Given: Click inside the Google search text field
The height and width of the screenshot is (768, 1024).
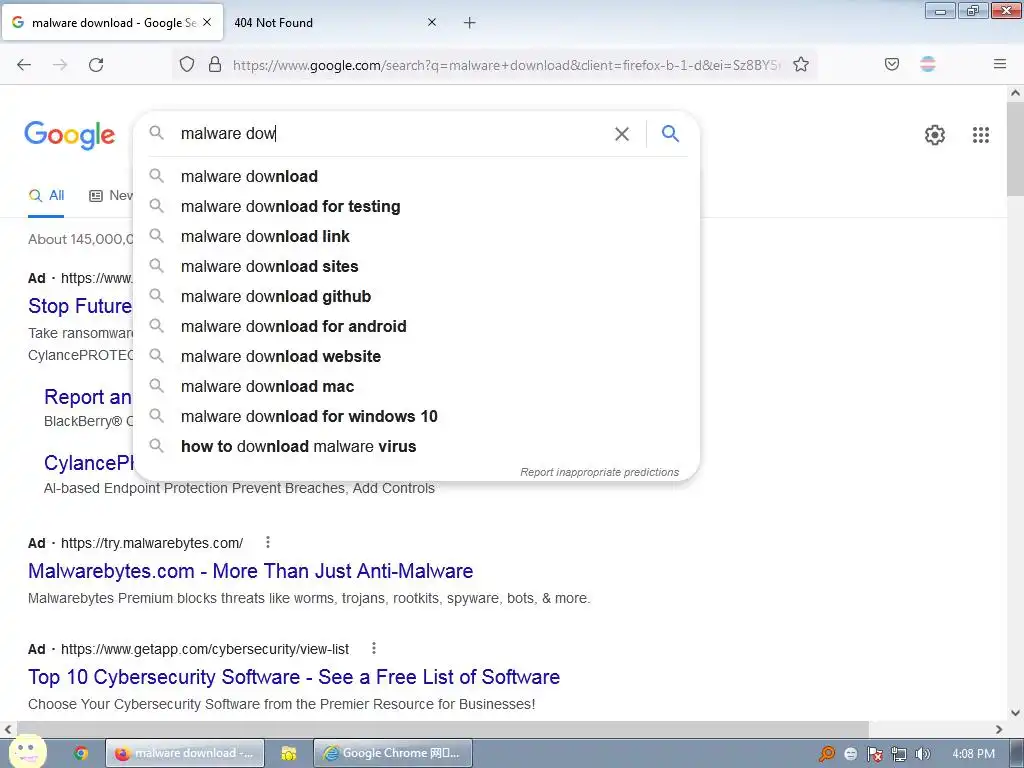Looking at the screenshot, I should [392, 134].
